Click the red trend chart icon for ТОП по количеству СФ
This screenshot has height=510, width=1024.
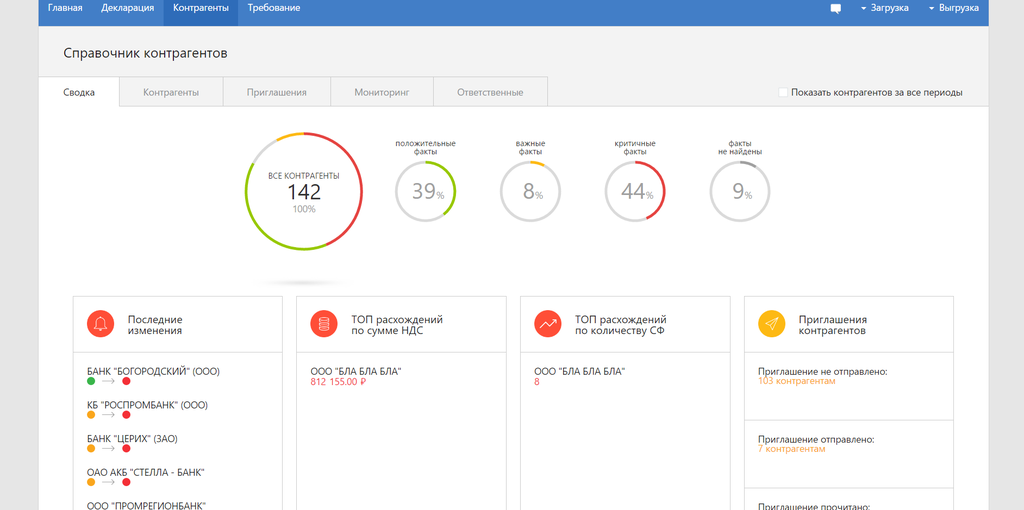[547, 324]
